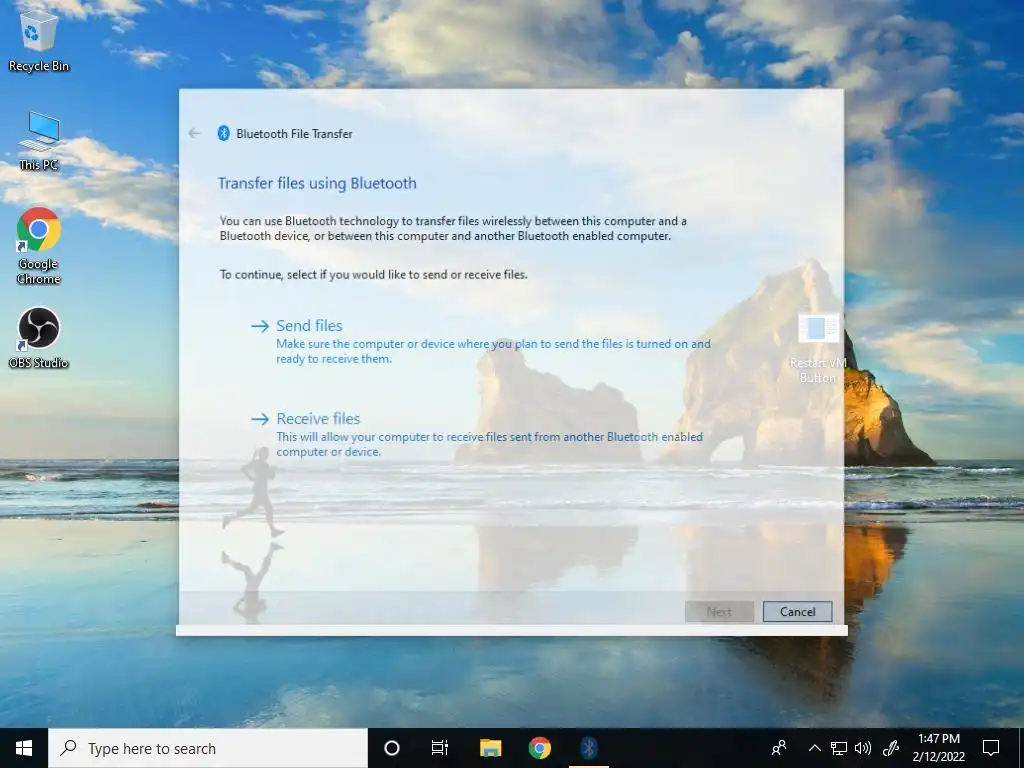The image size is (1024, 768).
Task: Open the volume control tray icon
Action: [863, 748]
